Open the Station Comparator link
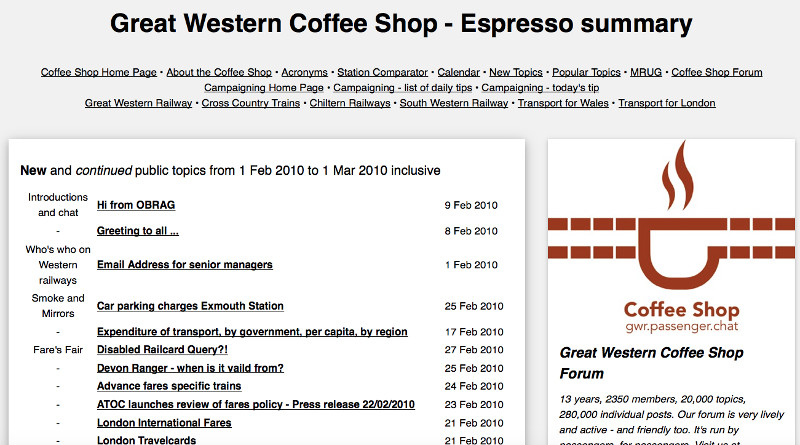This screenshot has width=800, height=445. click(x=382, y=72)
